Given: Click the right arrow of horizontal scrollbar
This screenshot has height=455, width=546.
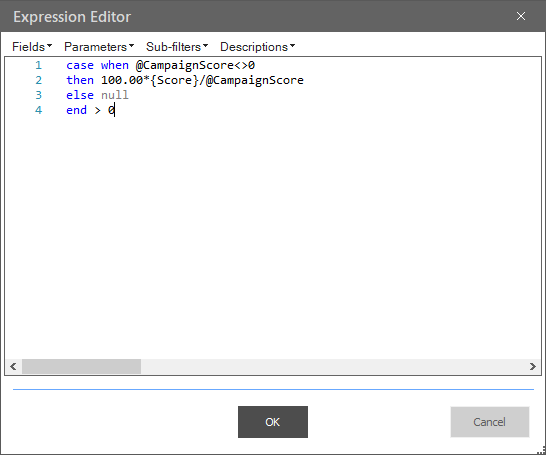Looking at the screenshot, I should coord(532,366).
